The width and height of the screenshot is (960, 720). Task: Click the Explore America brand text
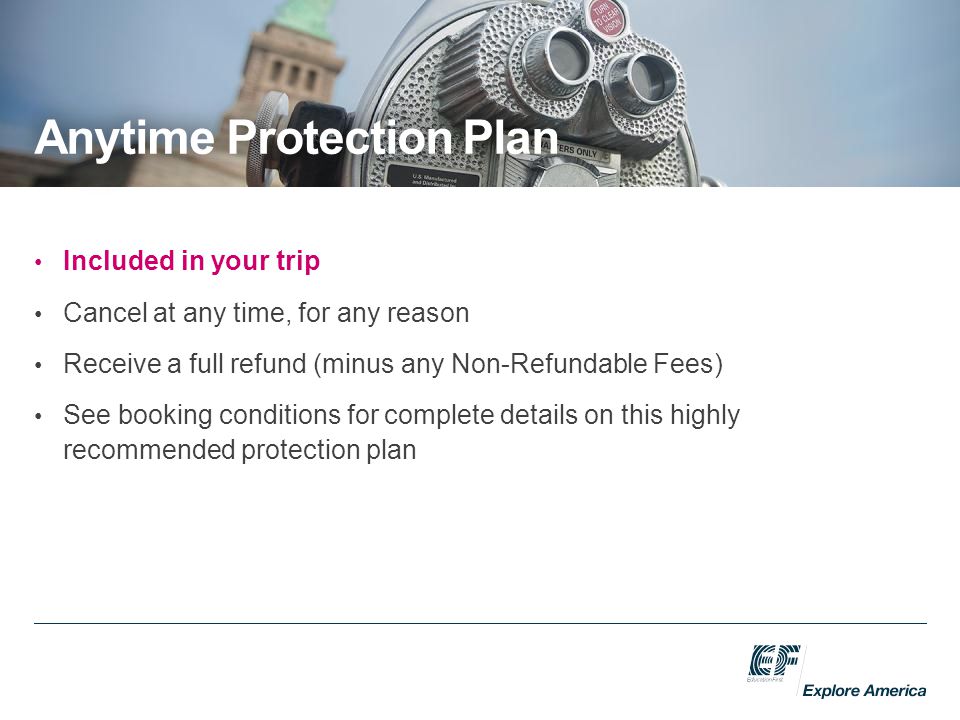click(864, 691)
